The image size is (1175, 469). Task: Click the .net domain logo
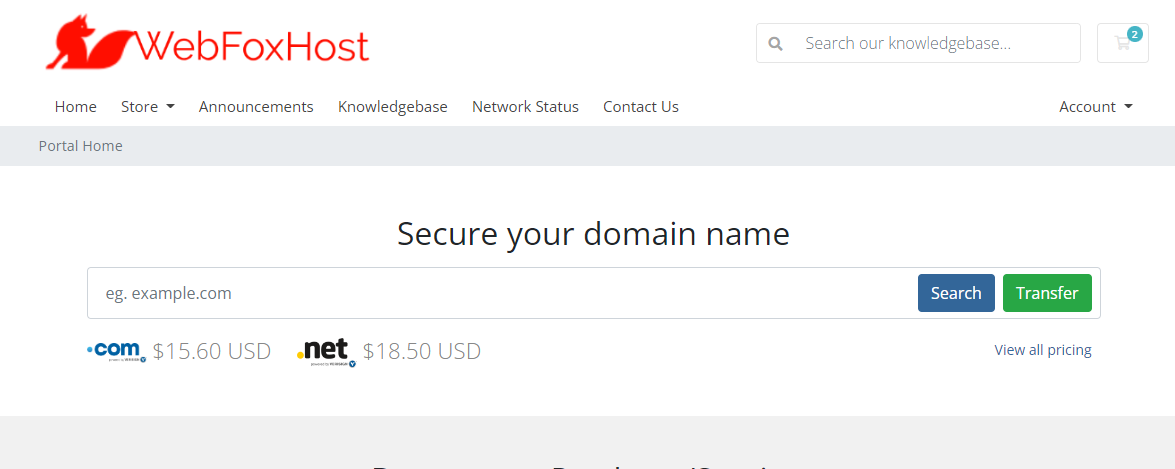coord(326,350)
